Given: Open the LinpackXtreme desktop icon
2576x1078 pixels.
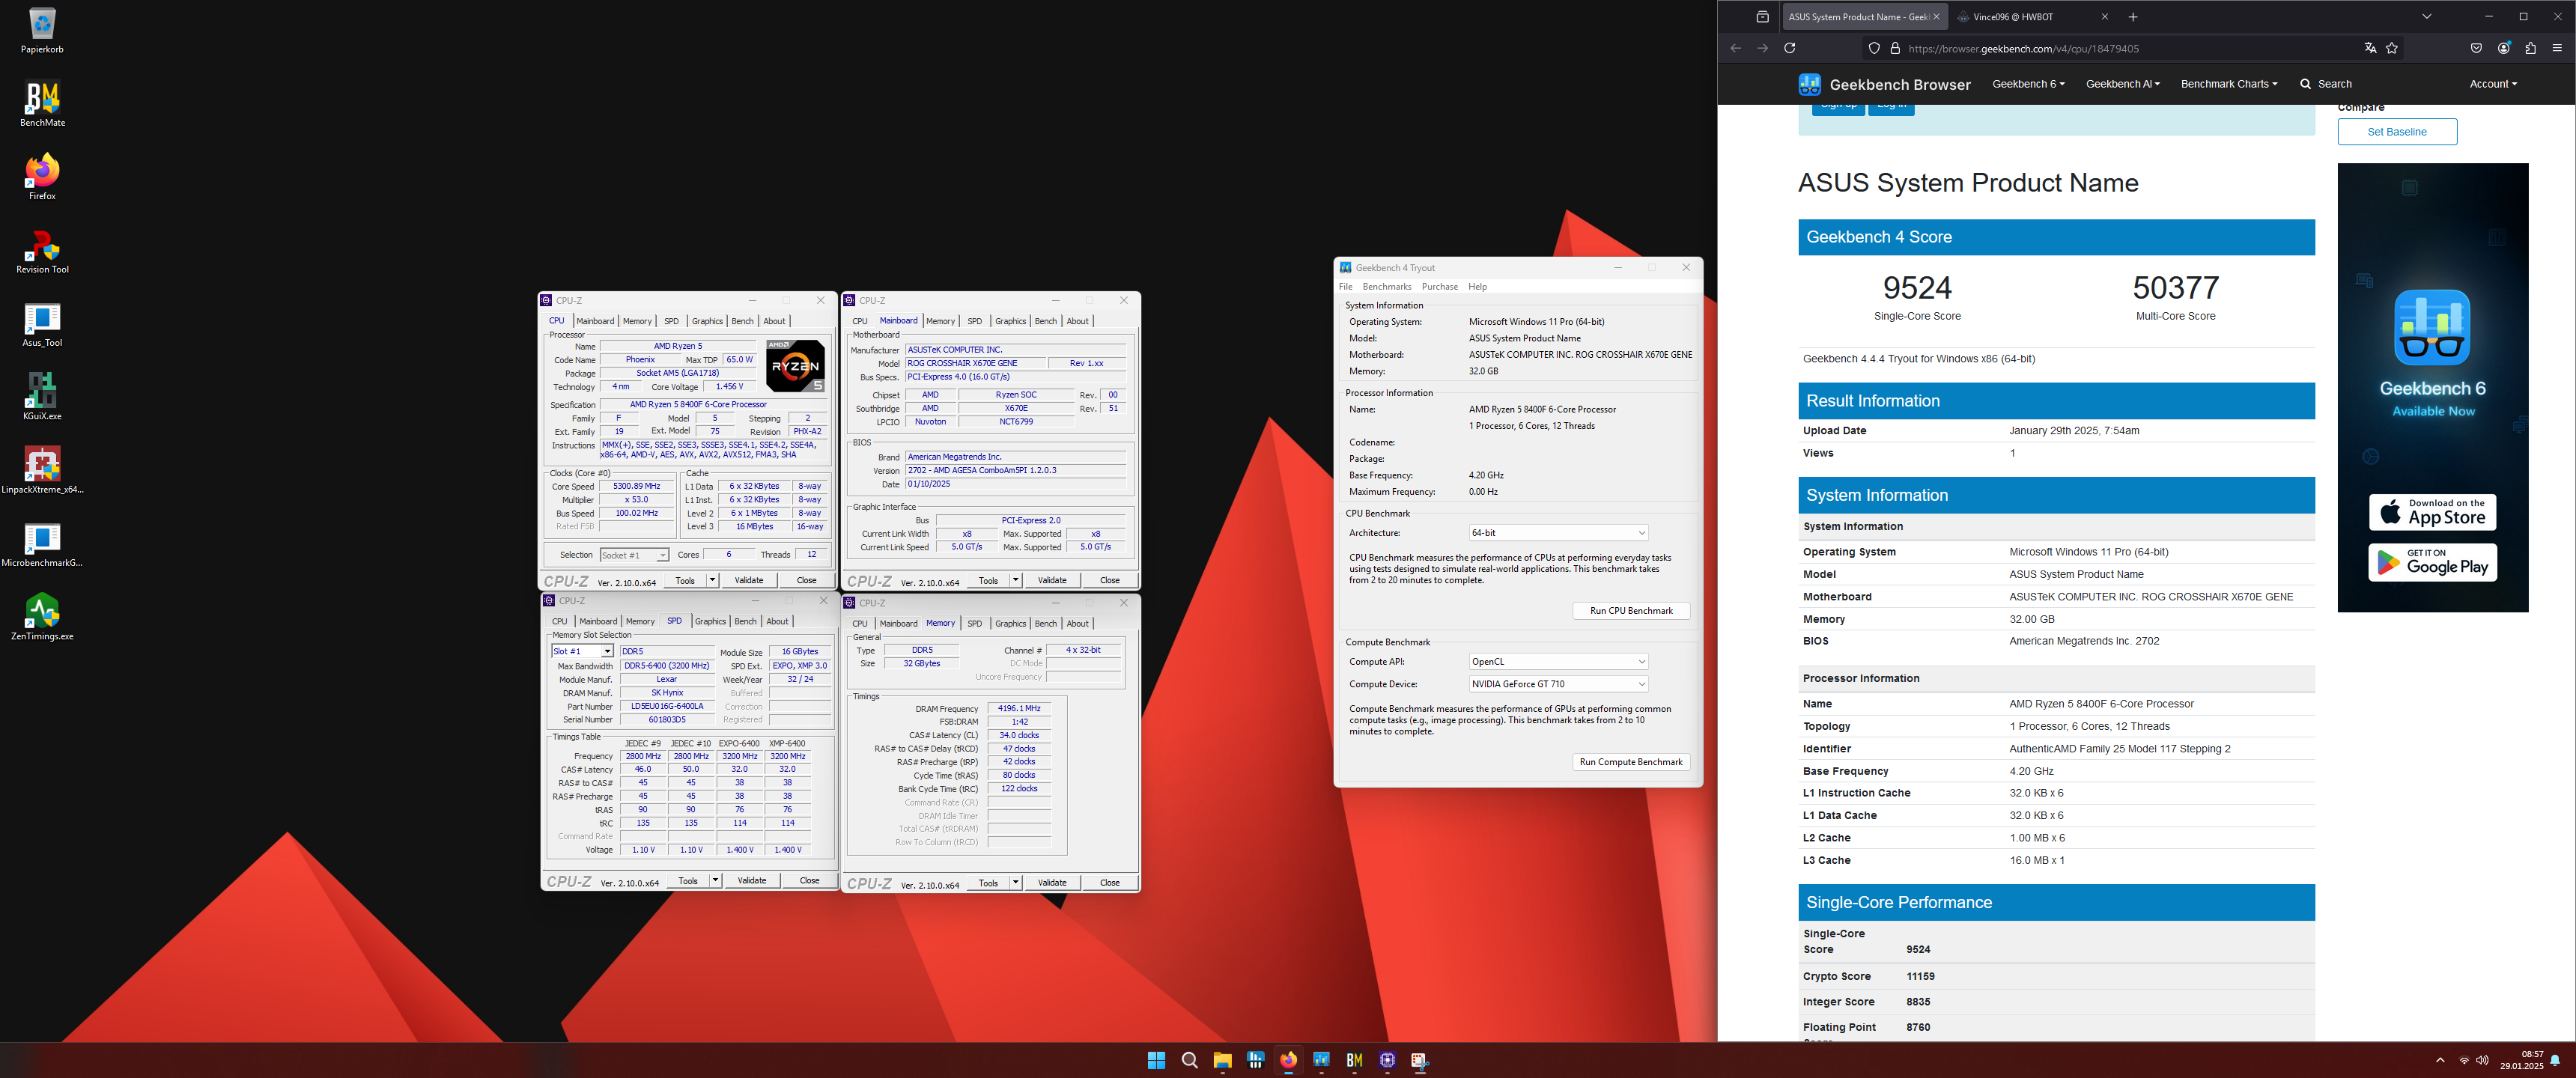Looking at the screenshot, I should 42,470.
